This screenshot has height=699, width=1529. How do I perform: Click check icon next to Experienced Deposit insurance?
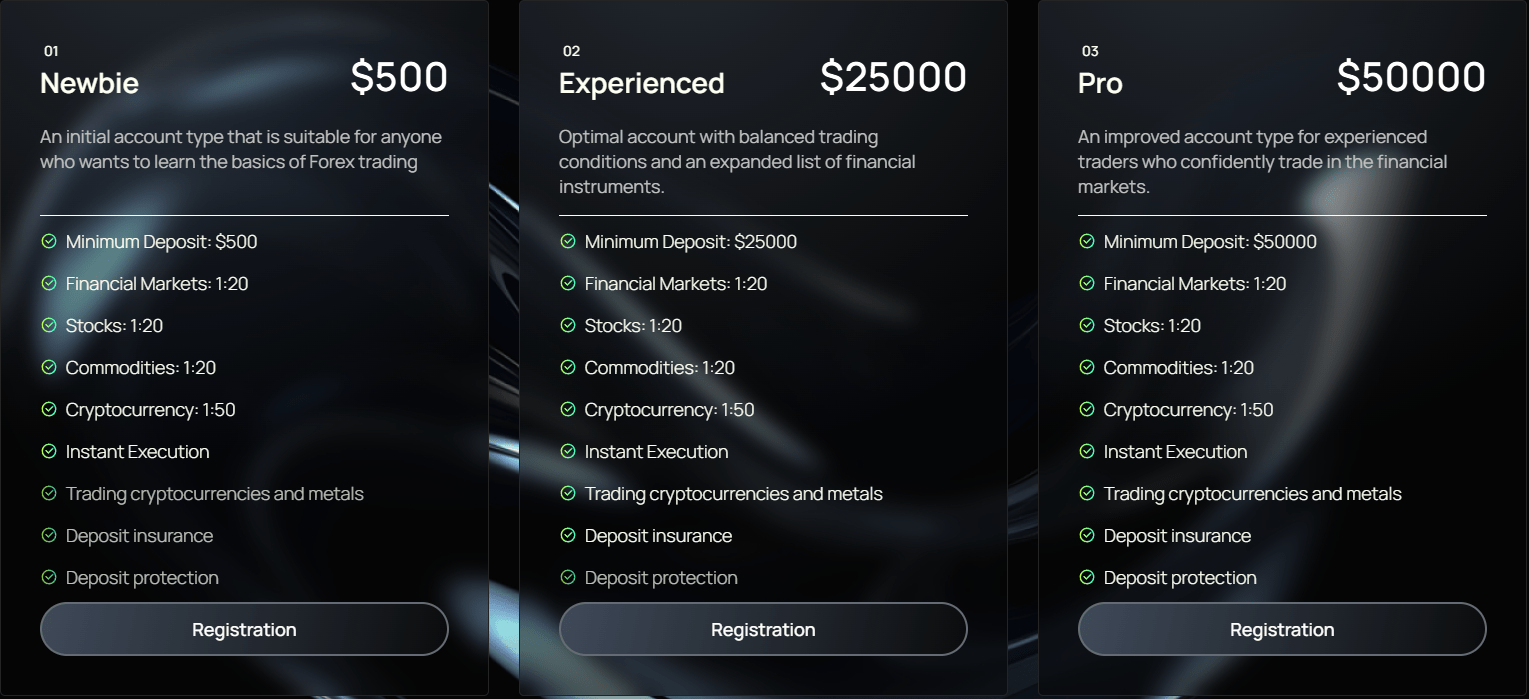click(568, 535)
